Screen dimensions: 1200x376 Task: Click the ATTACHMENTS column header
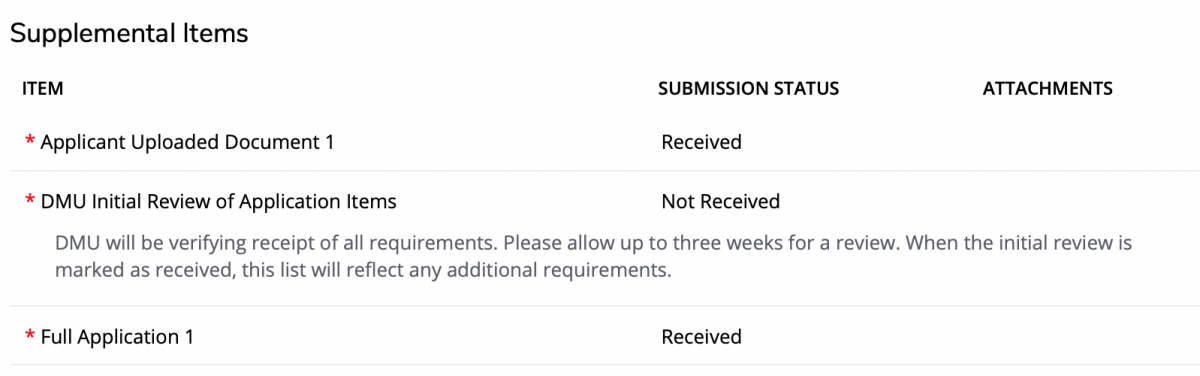1047,88
